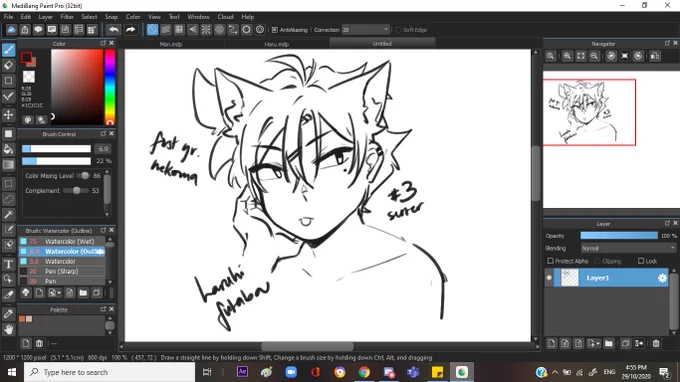Switch to the transparent color swatch

pyautogui.click(x=29, y=77)
